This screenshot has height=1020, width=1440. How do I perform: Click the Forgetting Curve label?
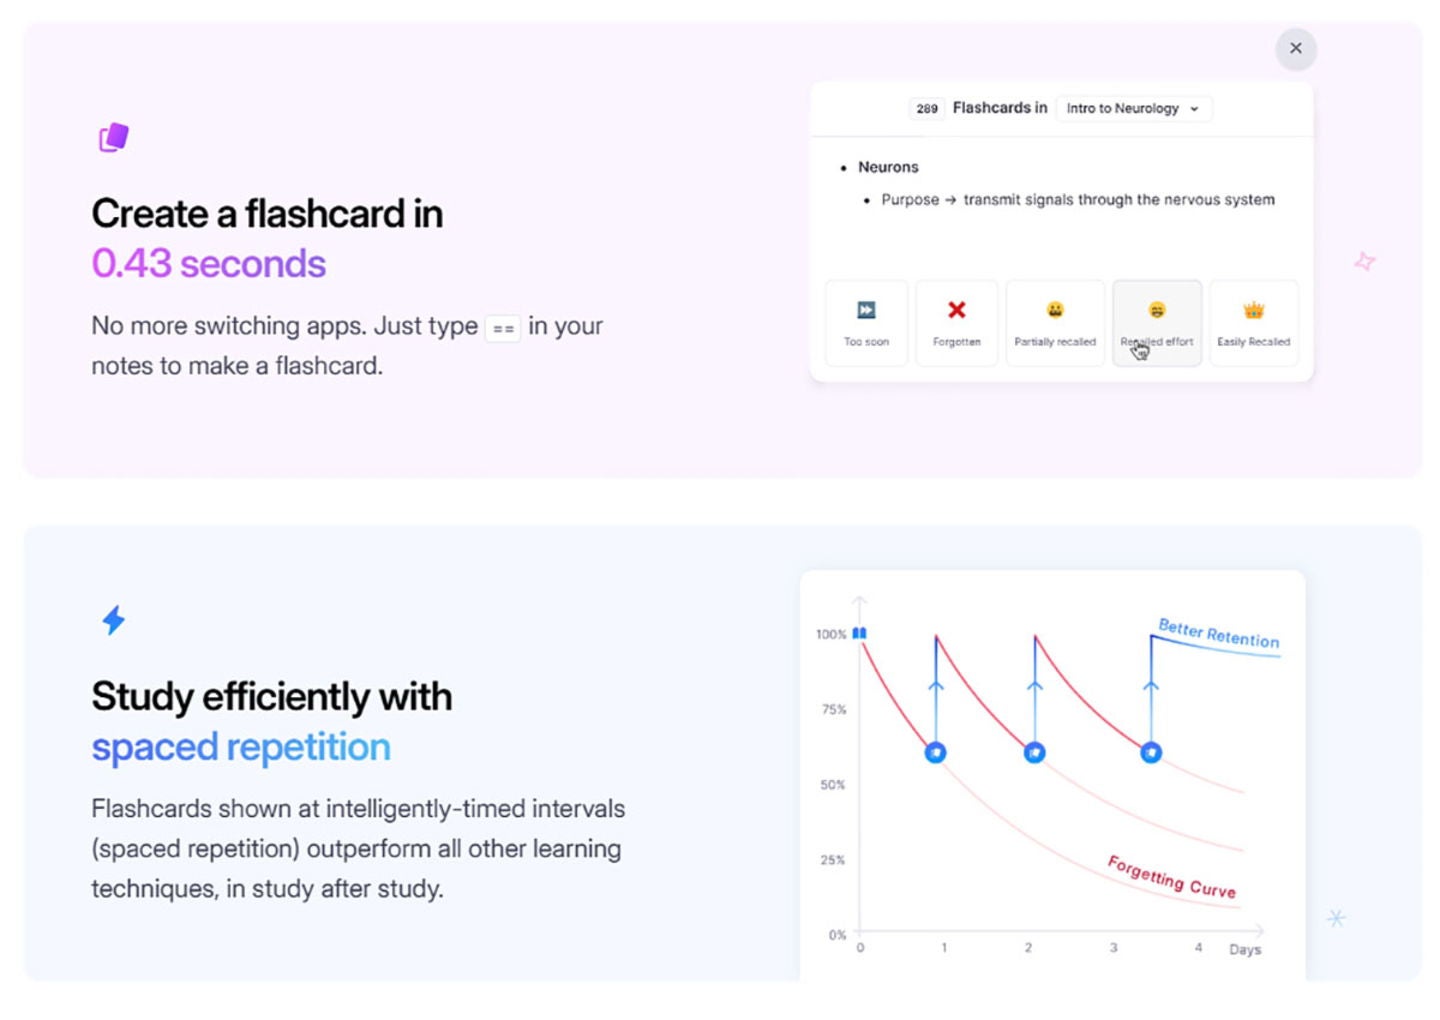[1171, 877]
